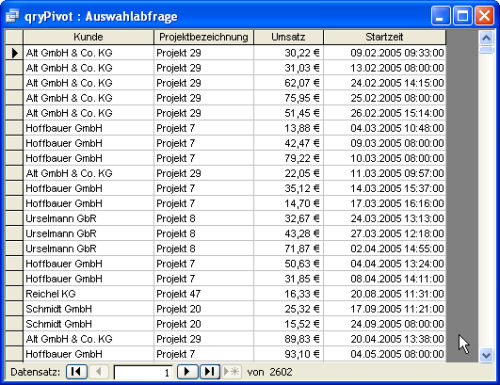
Task: Click the select-all corner box of datasheet
Action: (x=14, y=37)
